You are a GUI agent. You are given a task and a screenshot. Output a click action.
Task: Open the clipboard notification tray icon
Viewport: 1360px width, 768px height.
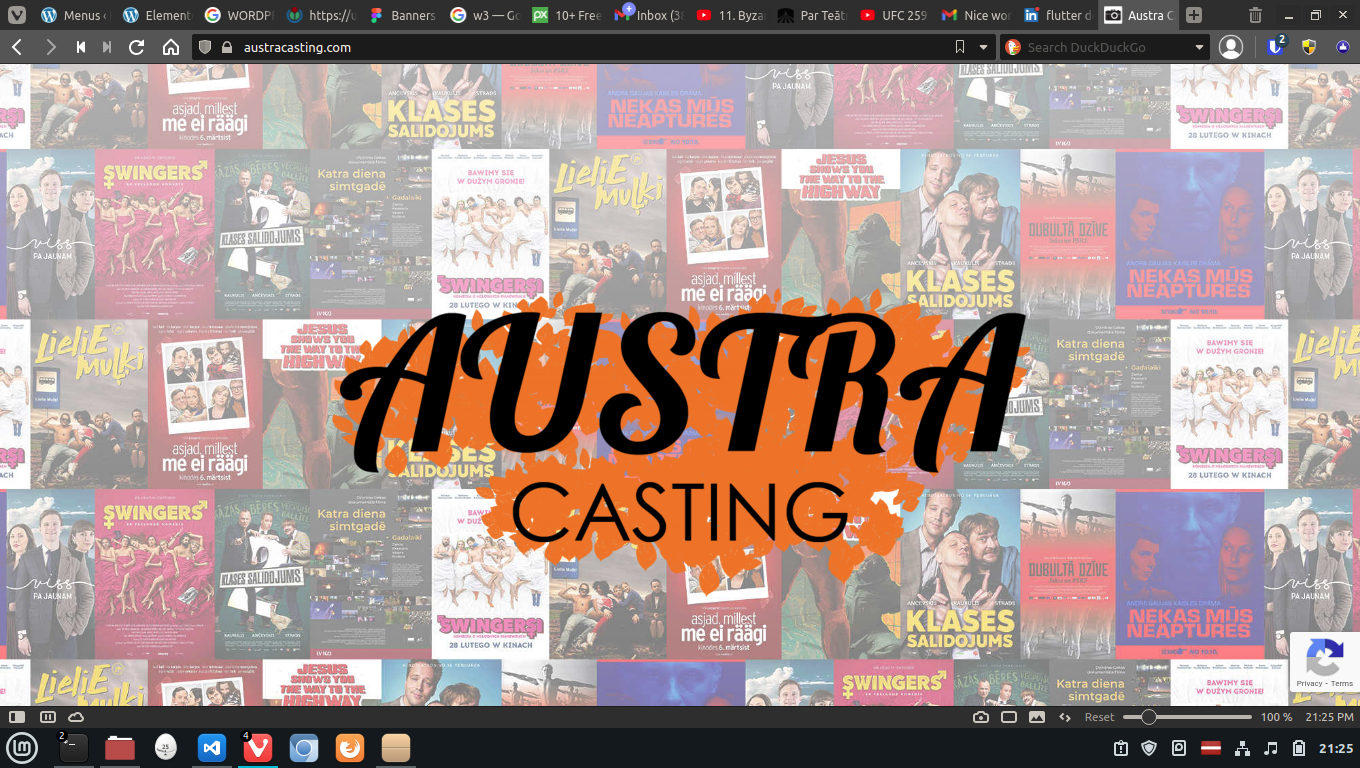1121,748
